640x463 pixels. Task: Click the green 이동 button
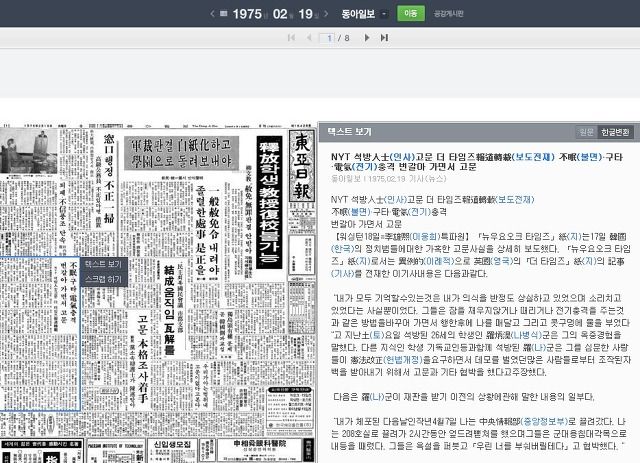click(411, 13)
